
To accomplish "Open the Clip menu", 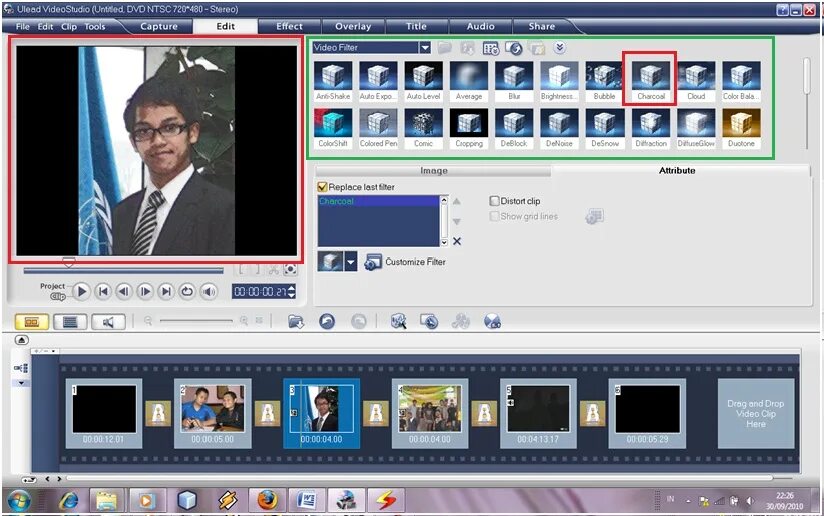I will pos(69,26).
